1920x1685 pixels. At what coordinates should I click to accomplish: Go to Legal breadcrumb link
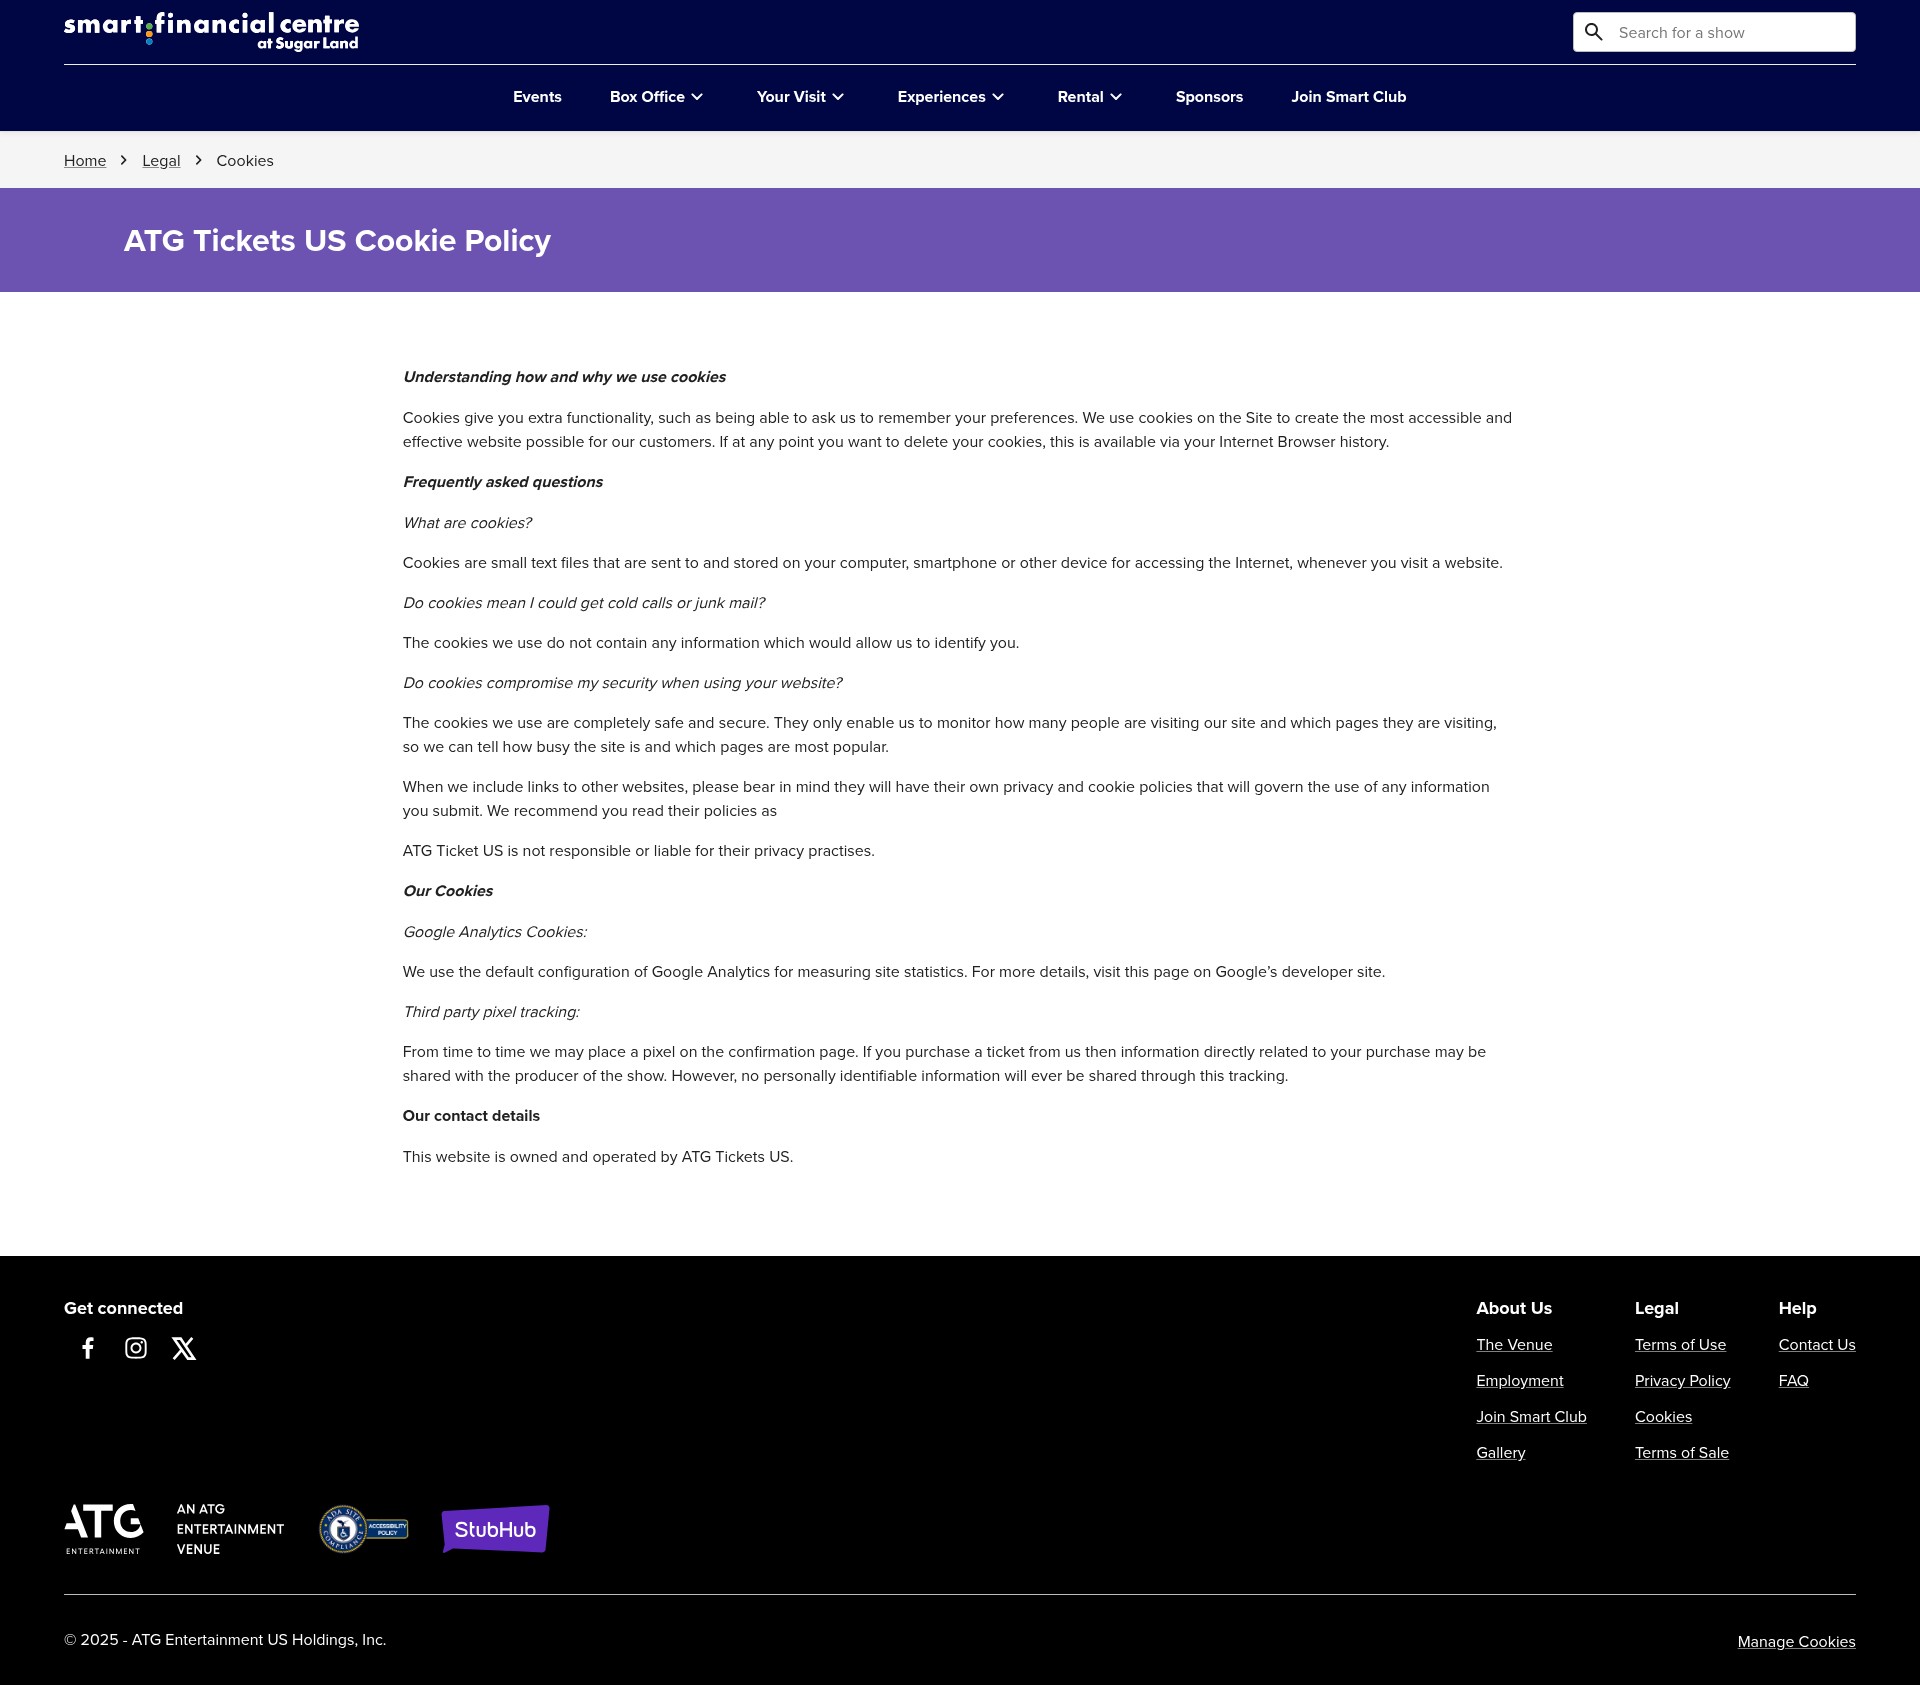coord(161,161)
